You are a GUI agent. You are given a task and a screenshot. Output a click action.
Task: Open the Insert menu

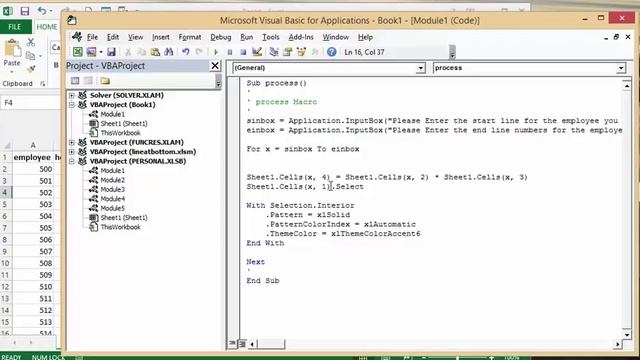point(160,37)
